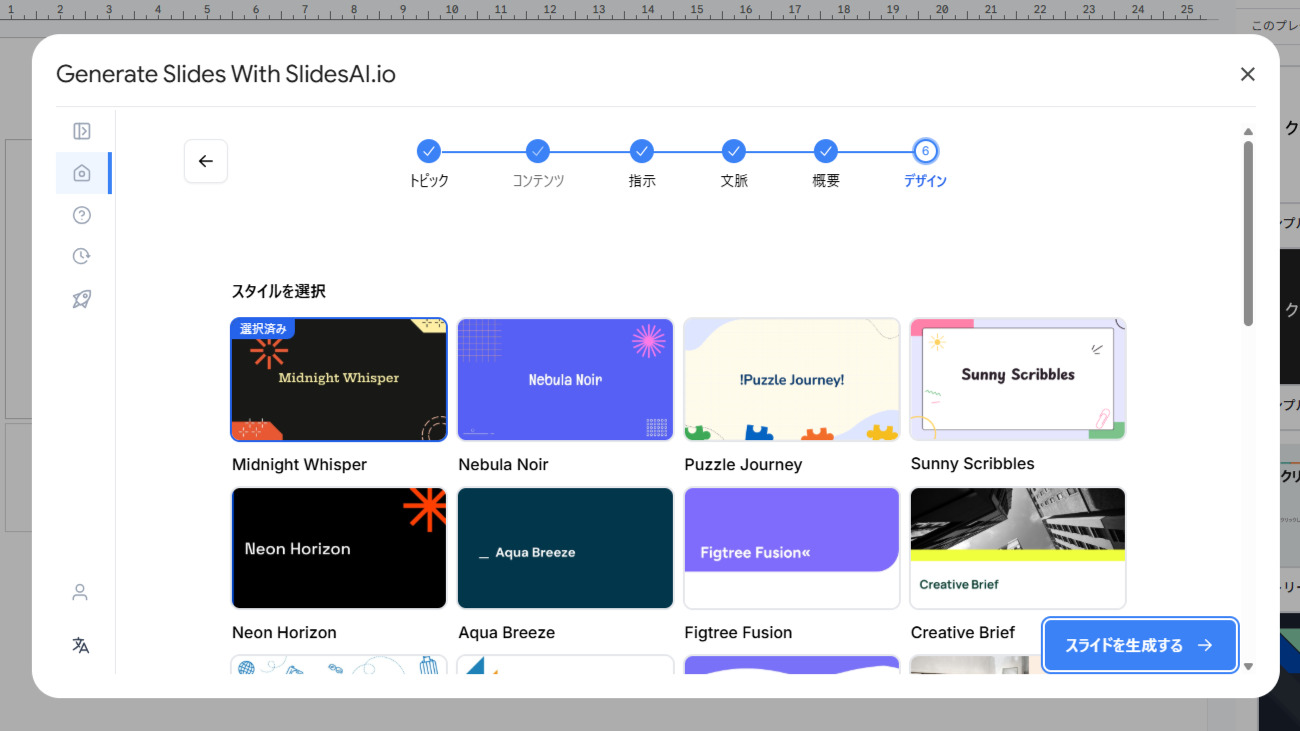Select the Creative Brief template
The height and width of the screenshot is (731, 1300).
[1017, 548]
